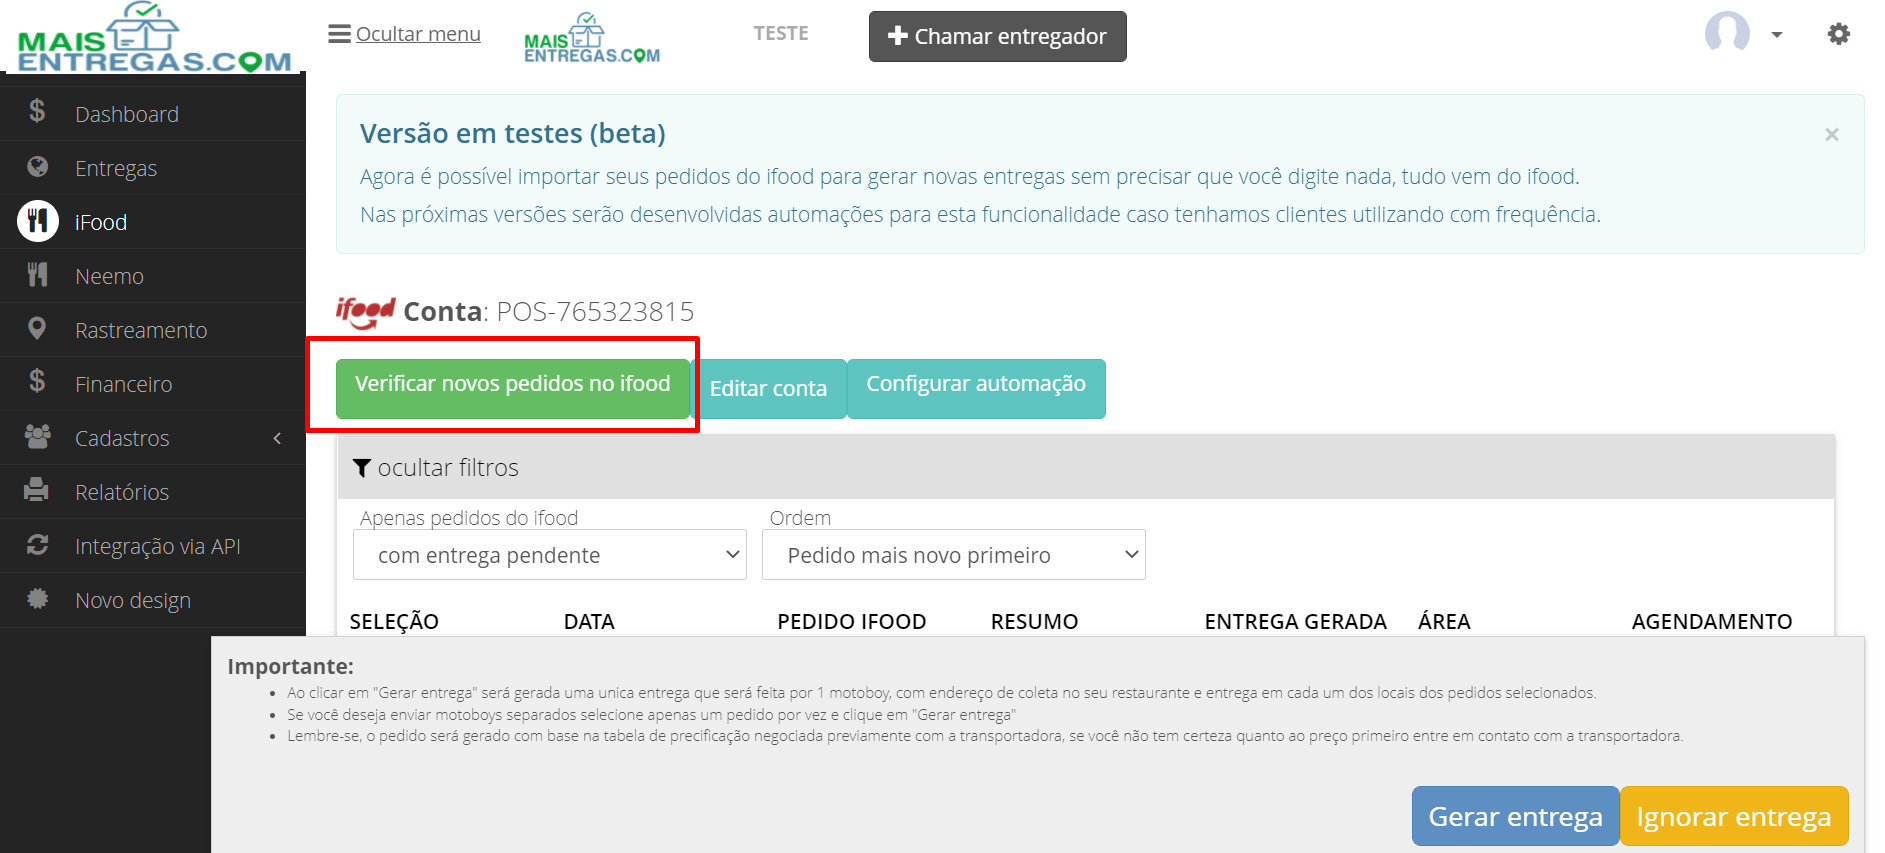Click the MaisEntregas logo in top bar
Screen dimensions: 1885x853
[592, 38]
